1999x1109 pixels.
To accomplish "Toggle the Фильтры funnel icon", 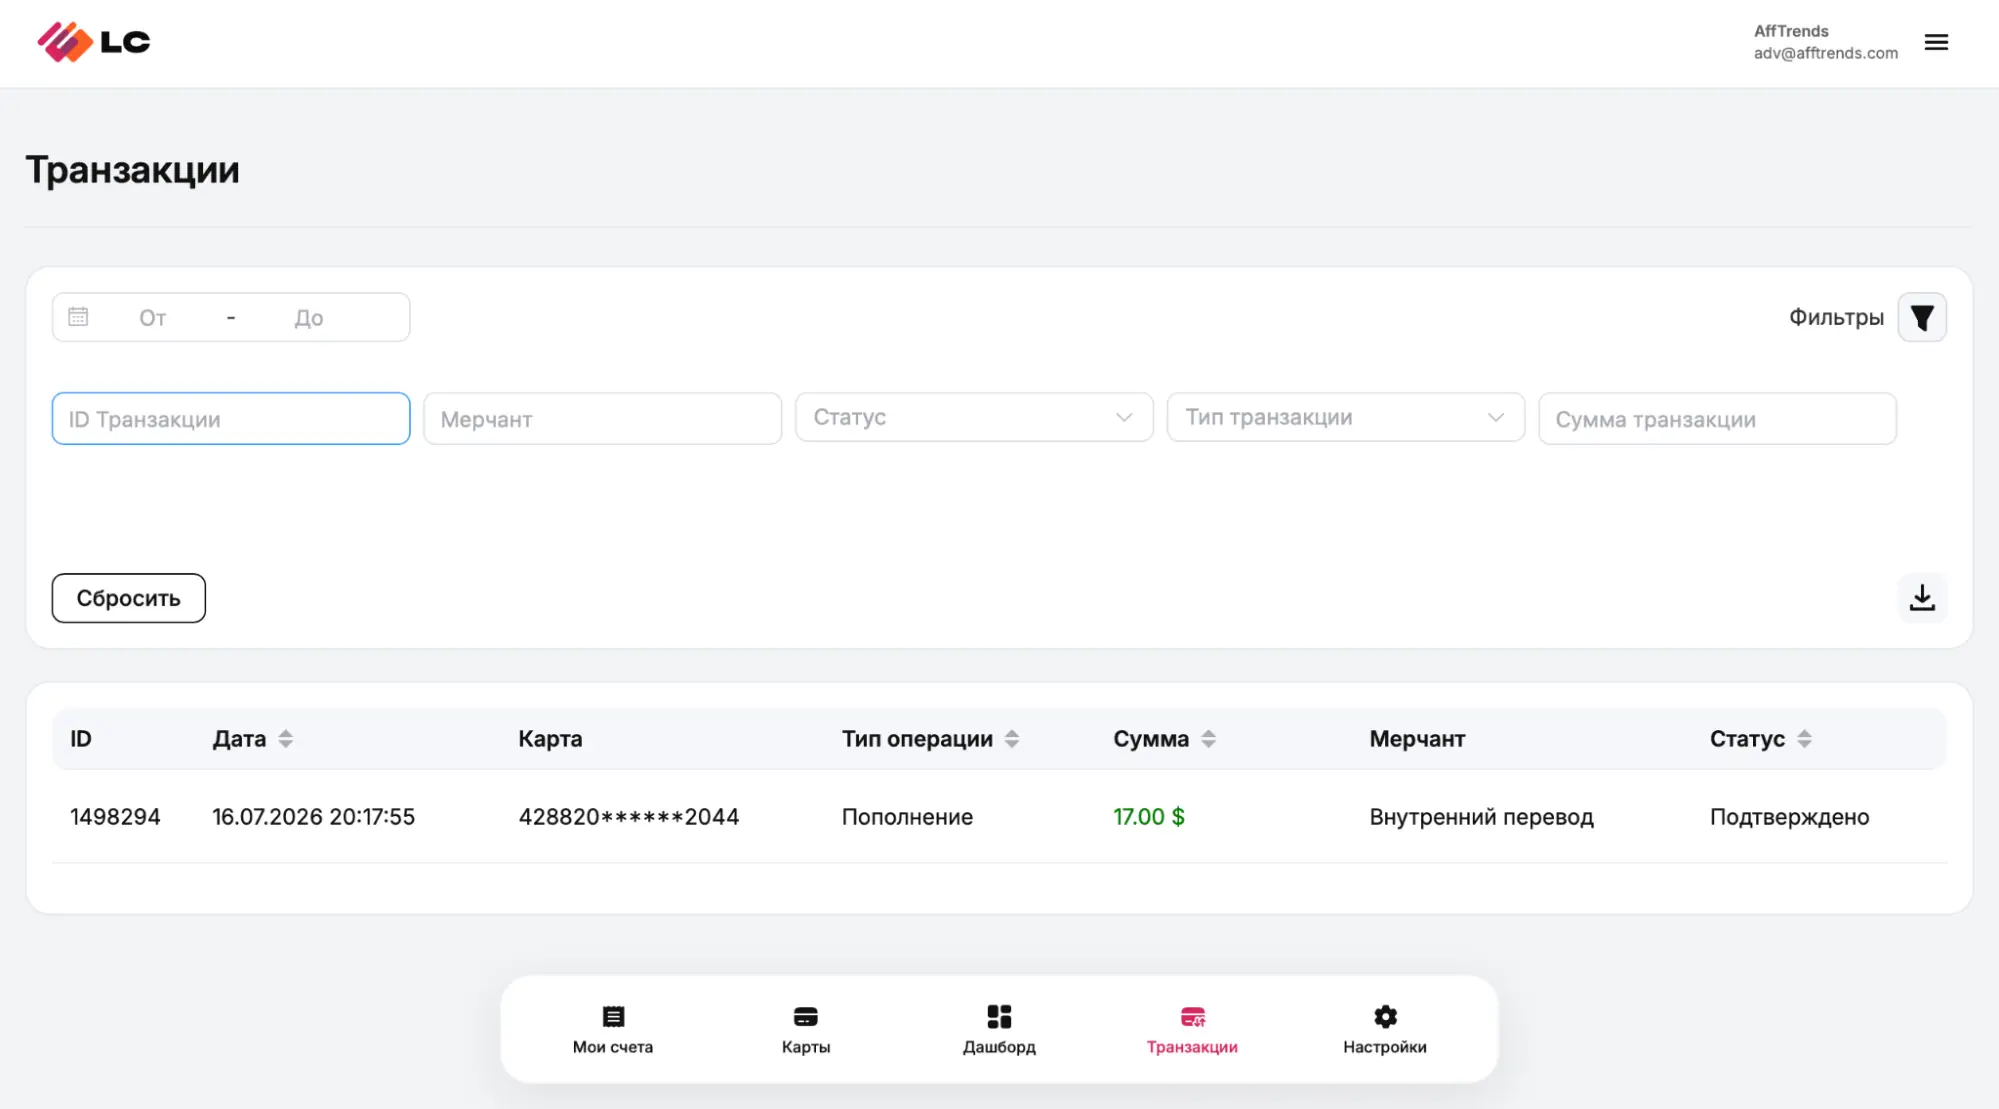I will (x=1922, y=317).
